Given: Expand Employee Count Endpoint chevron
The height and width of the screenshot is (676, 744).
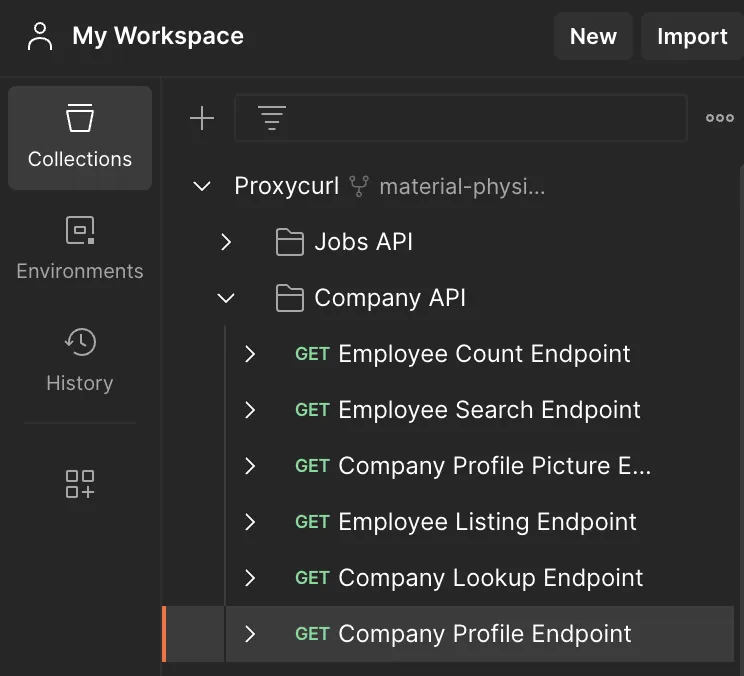Looking at the screenshot, I should coord(250,354).
